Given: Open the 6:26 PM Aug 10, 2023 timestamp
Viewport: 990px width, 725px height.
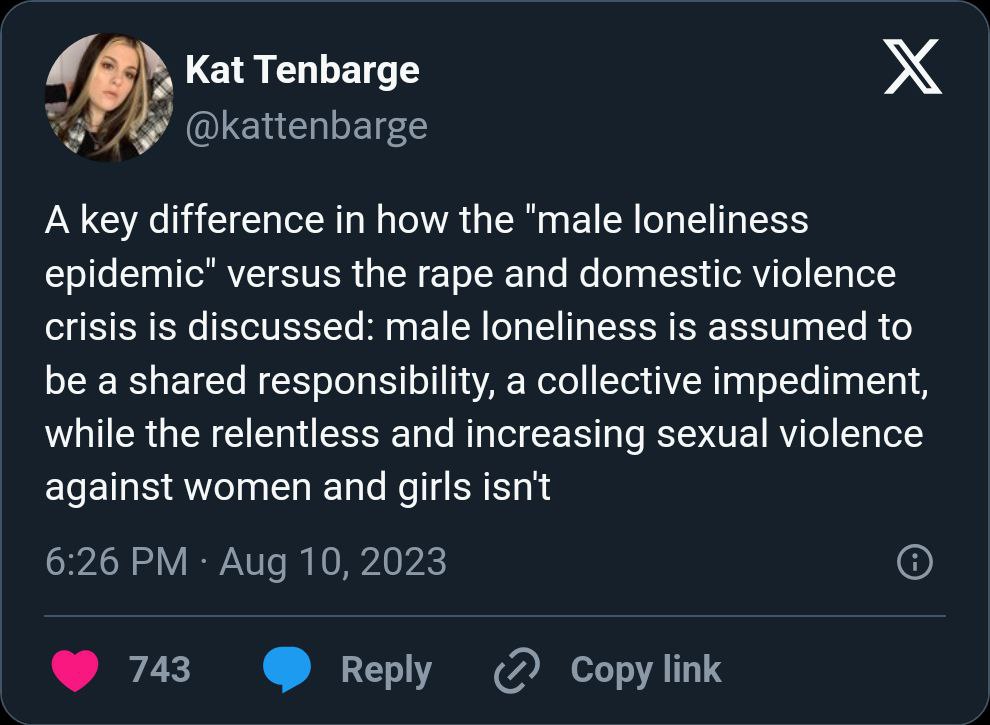Looking at the screenshot, I should [x=246, y=562].
